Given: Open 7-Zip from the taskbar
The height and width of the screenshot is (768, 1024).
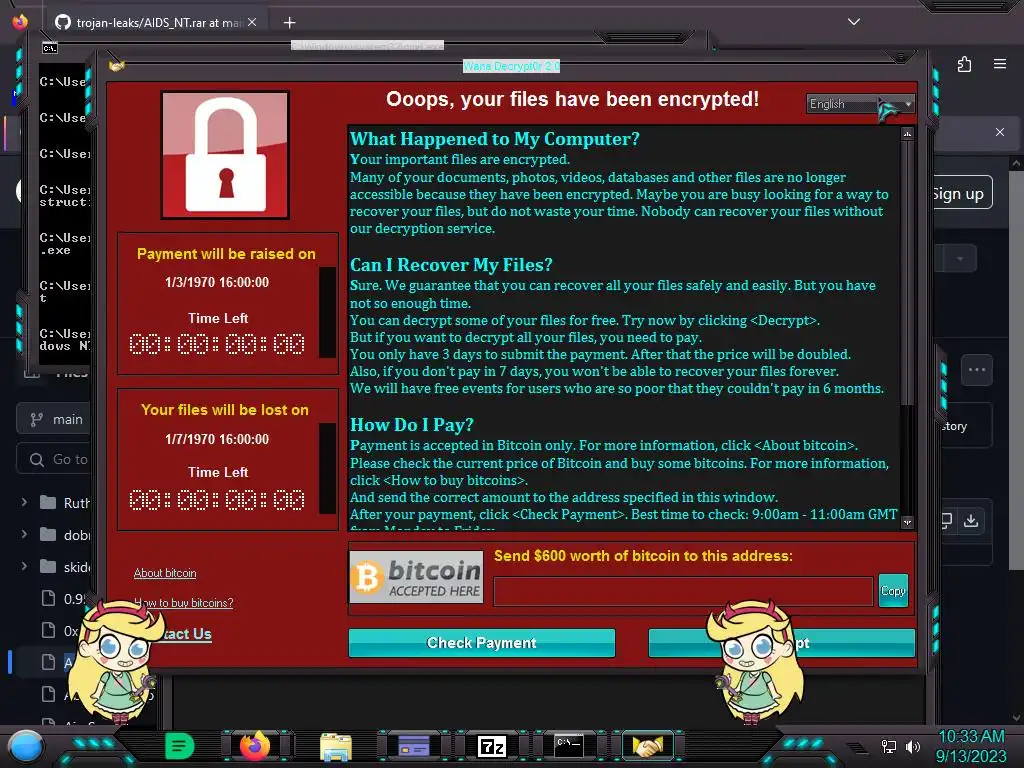Looking at the screenshot, I should [492, 746].
